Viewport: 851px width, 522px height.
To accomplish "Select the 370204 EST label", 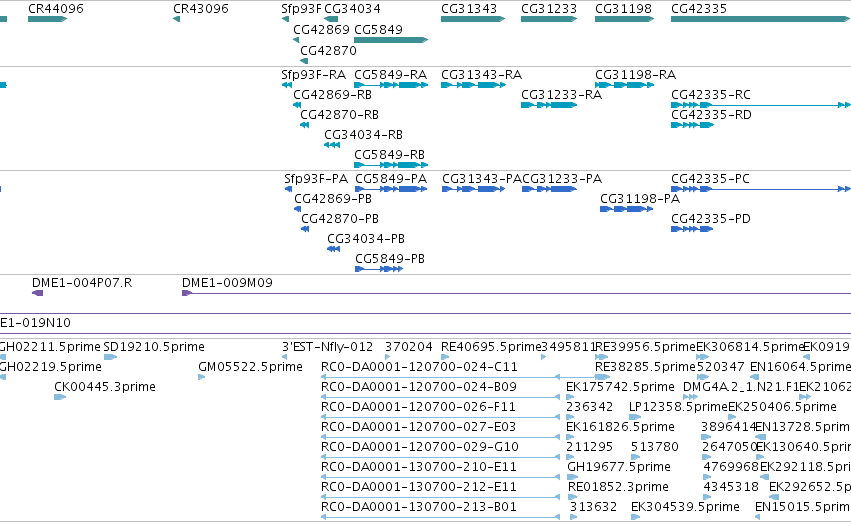I will pos(409,347).
